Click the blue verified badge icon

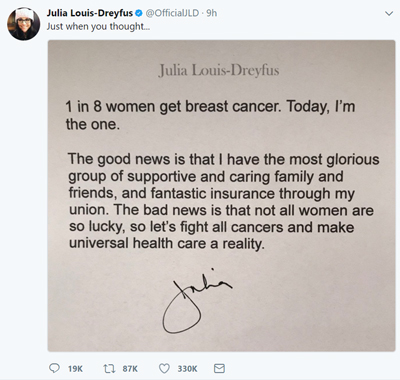point(139,13)
